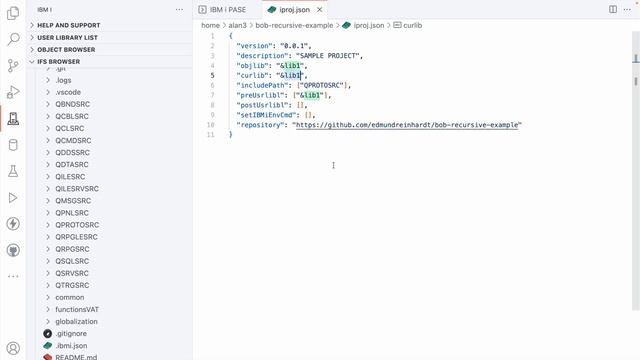Open the Accounts icon
Screen dimensions: 640x360
[13, 348]
